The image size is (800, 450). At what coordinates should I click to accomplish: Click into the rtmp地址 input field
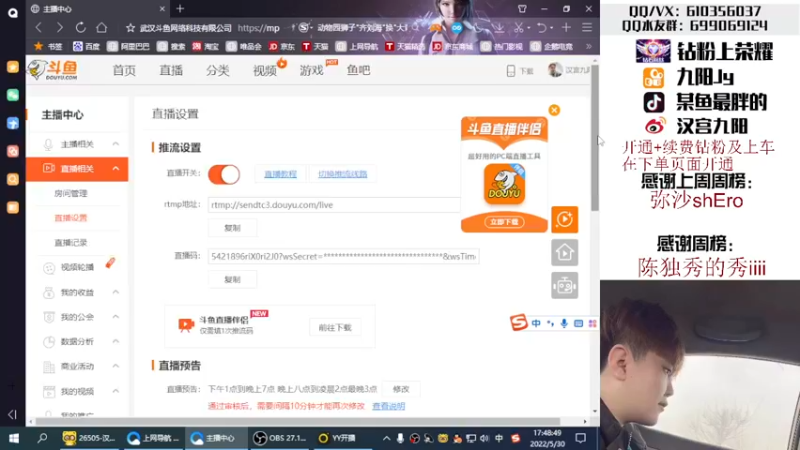click(334, 205)
